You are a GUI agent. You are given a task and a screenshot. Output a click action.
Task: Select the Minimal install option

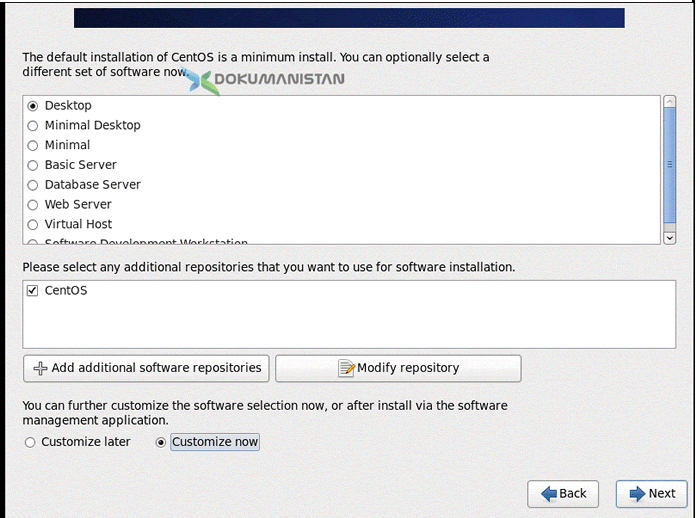[32, 146]
